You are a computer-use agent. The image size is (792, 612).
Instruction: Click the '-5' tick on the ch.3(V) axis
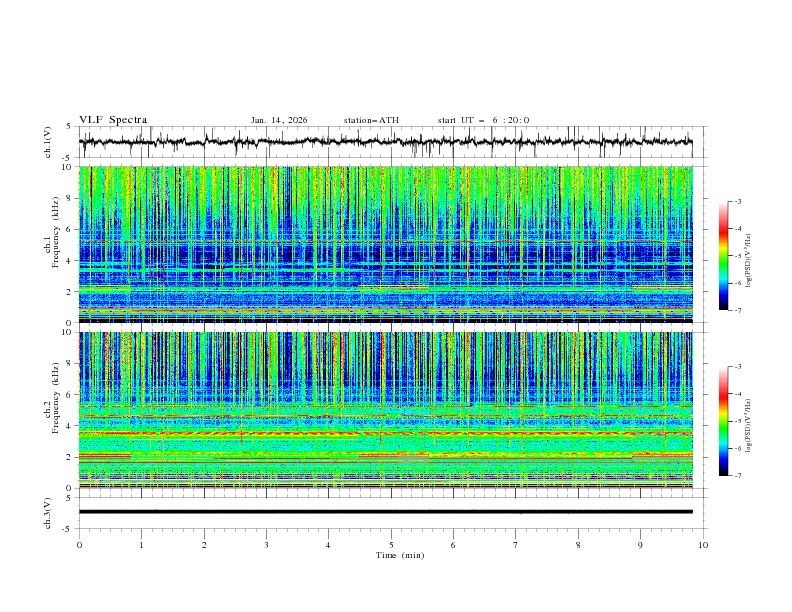68,529
